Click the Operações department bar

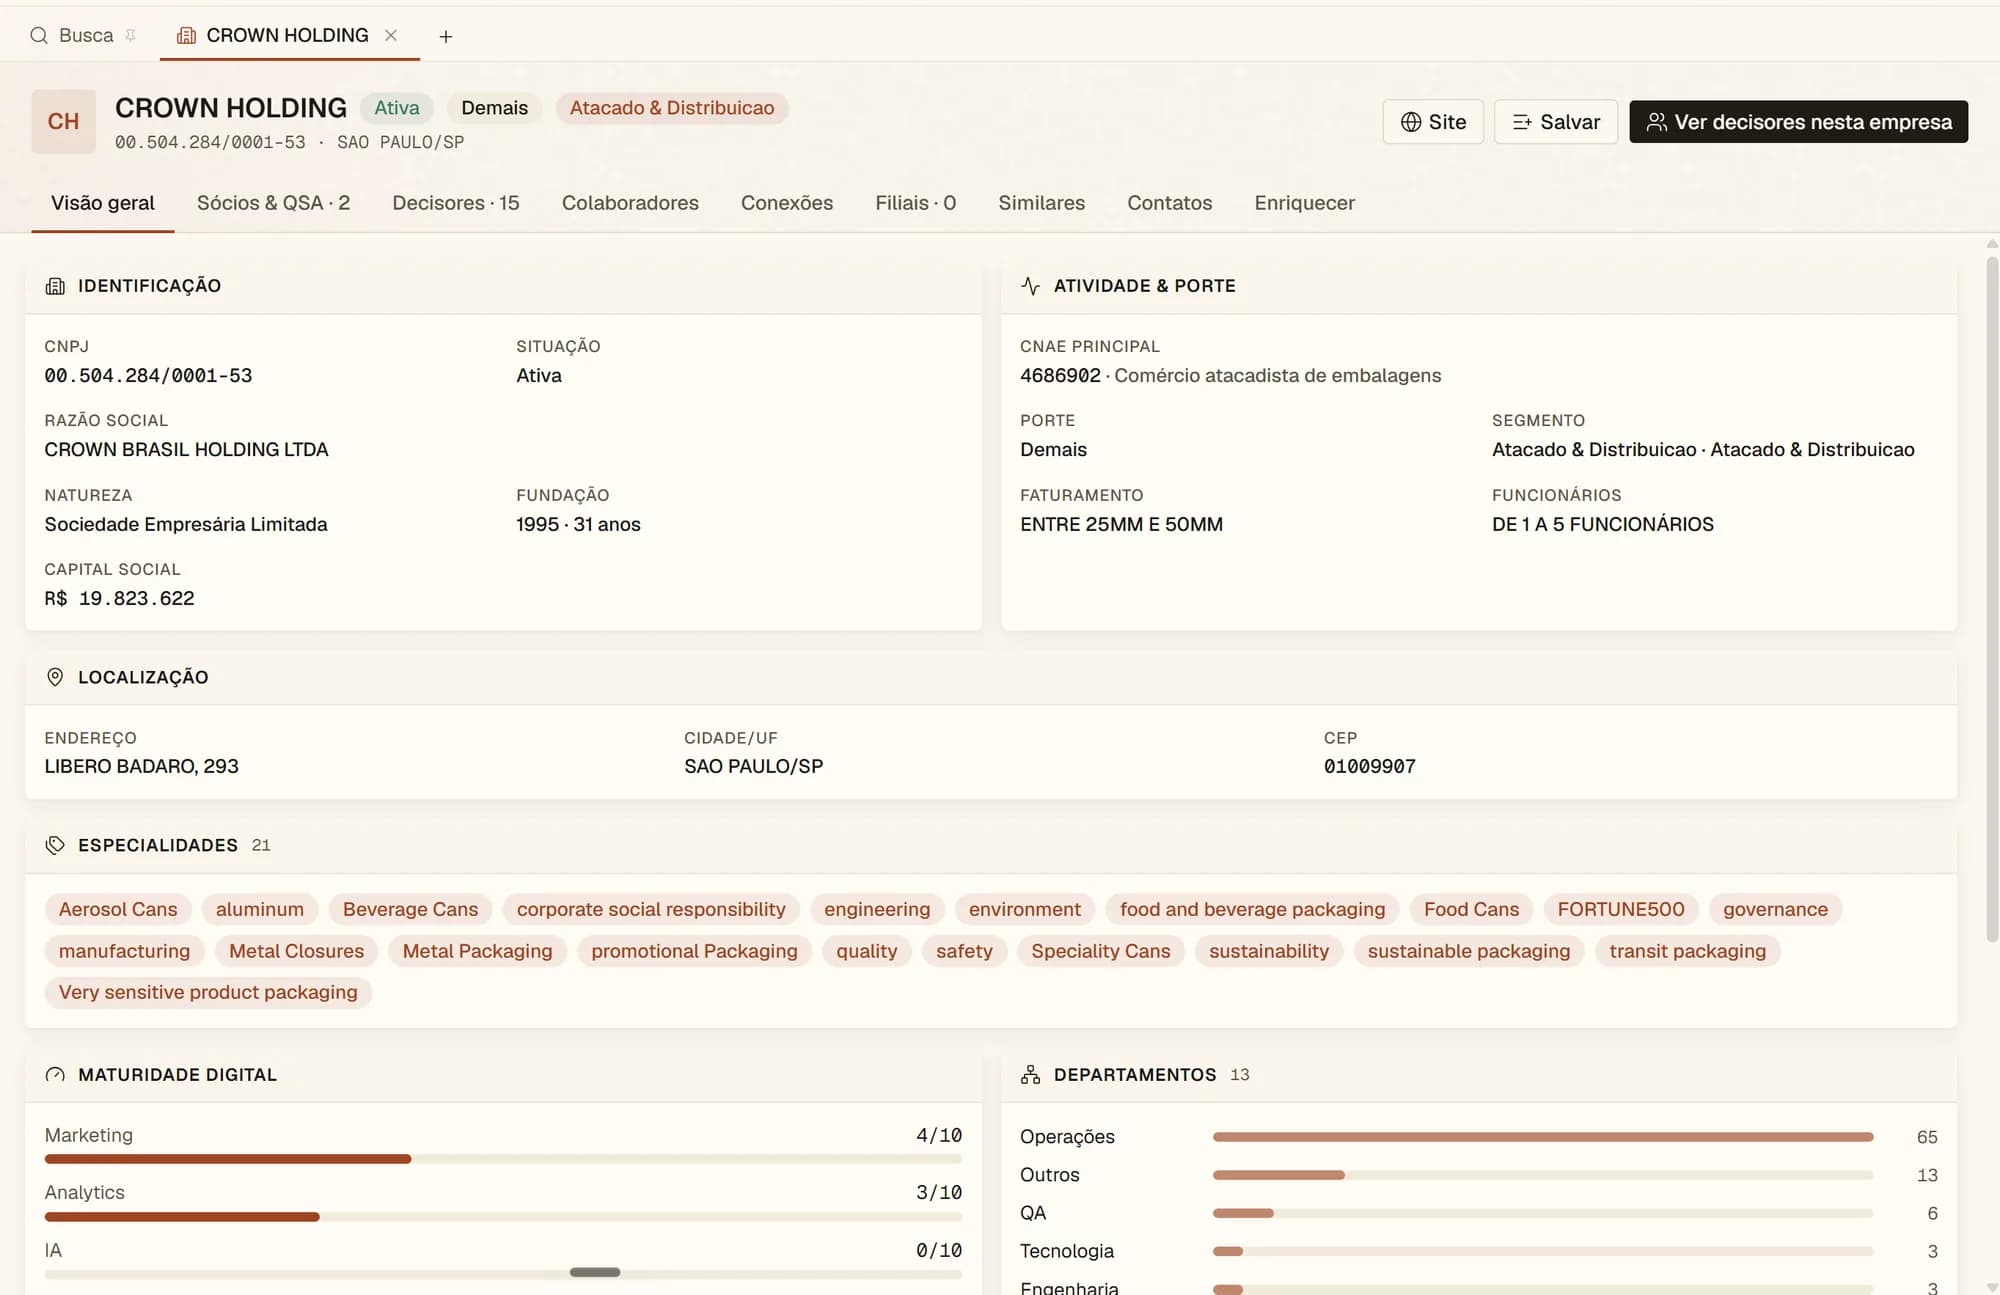pos(1543,1137)
